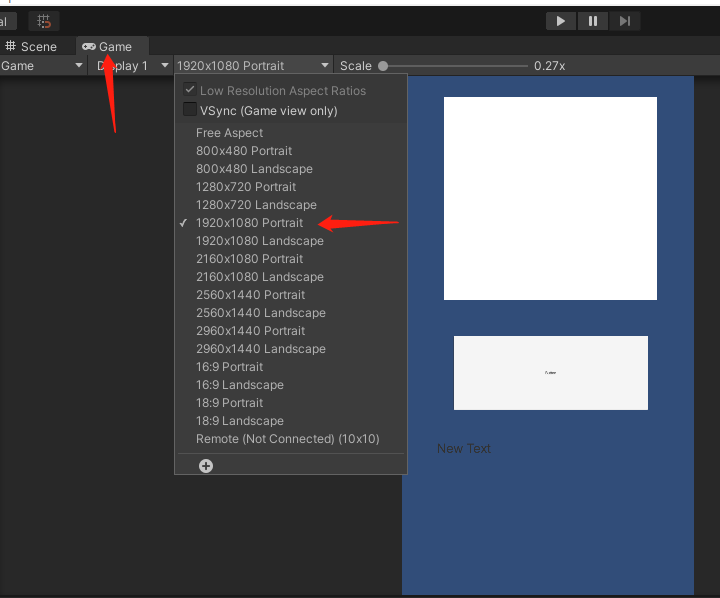Viewport: 720px width, 598px height.
Task: Click the Scene tab grid icon
Action: tap(10, 46)
